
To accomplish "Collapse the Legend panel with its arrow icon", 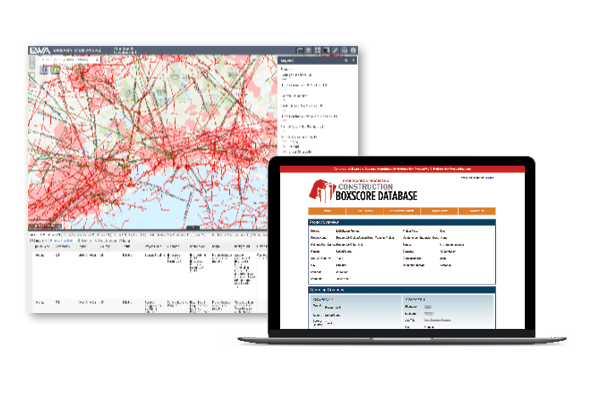I will (346, 60).
